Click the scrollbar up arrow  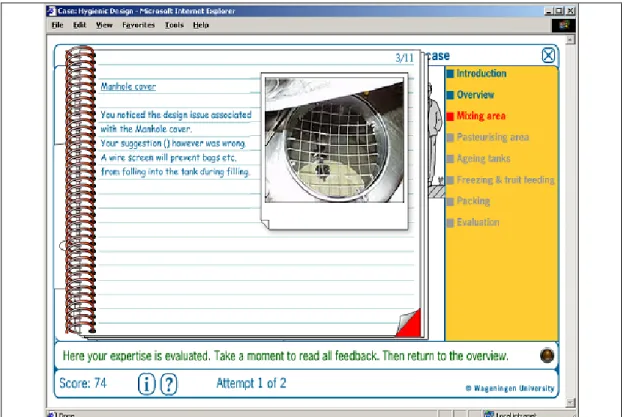[570, 39]
